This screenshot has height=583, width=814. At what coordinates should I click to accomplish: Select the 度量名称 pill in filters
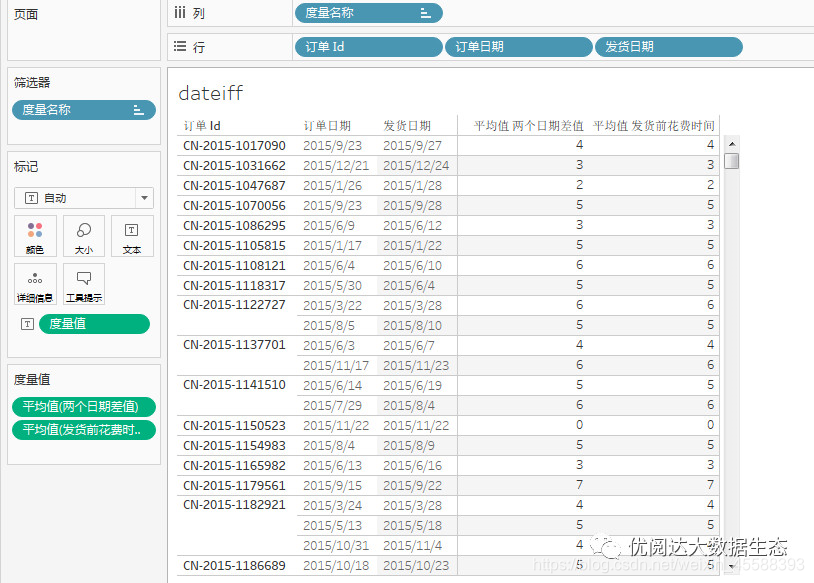pos(84,110)
